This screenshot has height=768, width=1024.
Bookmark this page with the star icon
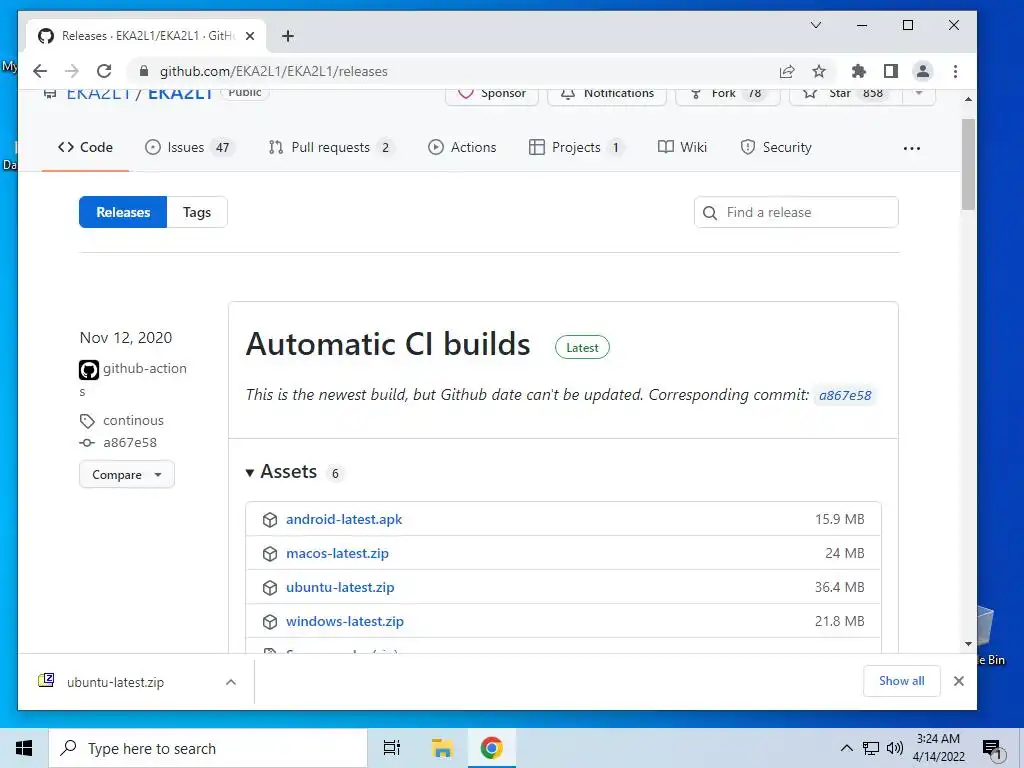click(x=819, y=71)
